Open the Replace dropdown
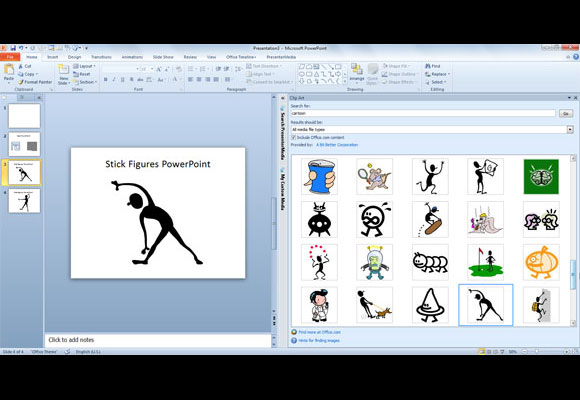 pyautogui.click(x=437, y=74)
